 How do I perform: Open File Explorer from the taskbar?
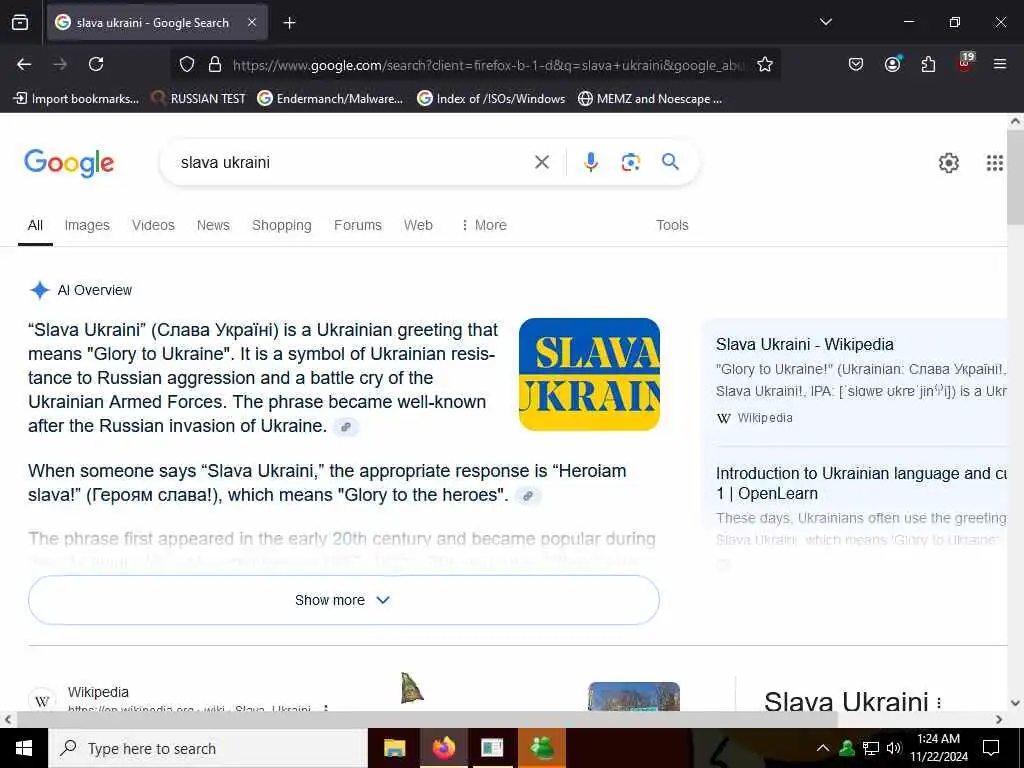394,748
